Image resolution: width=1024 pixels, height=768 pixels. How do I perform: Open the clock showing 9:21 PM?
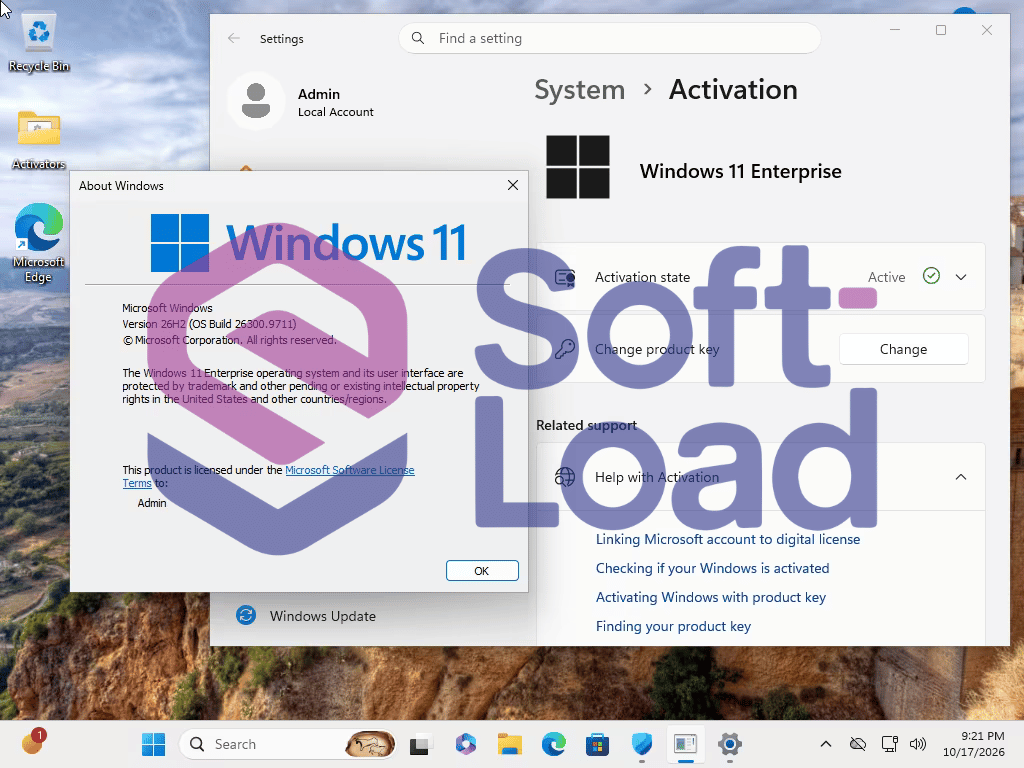pos(974,744)
